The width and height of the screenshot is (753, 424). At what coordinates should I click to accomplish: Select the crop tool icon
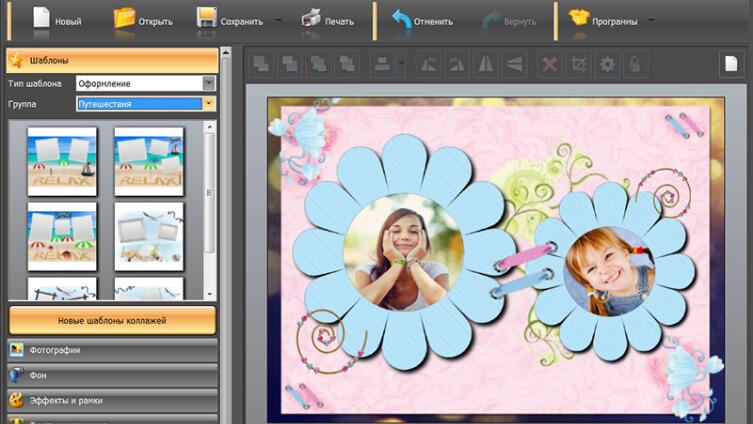(x=578, y=65)
